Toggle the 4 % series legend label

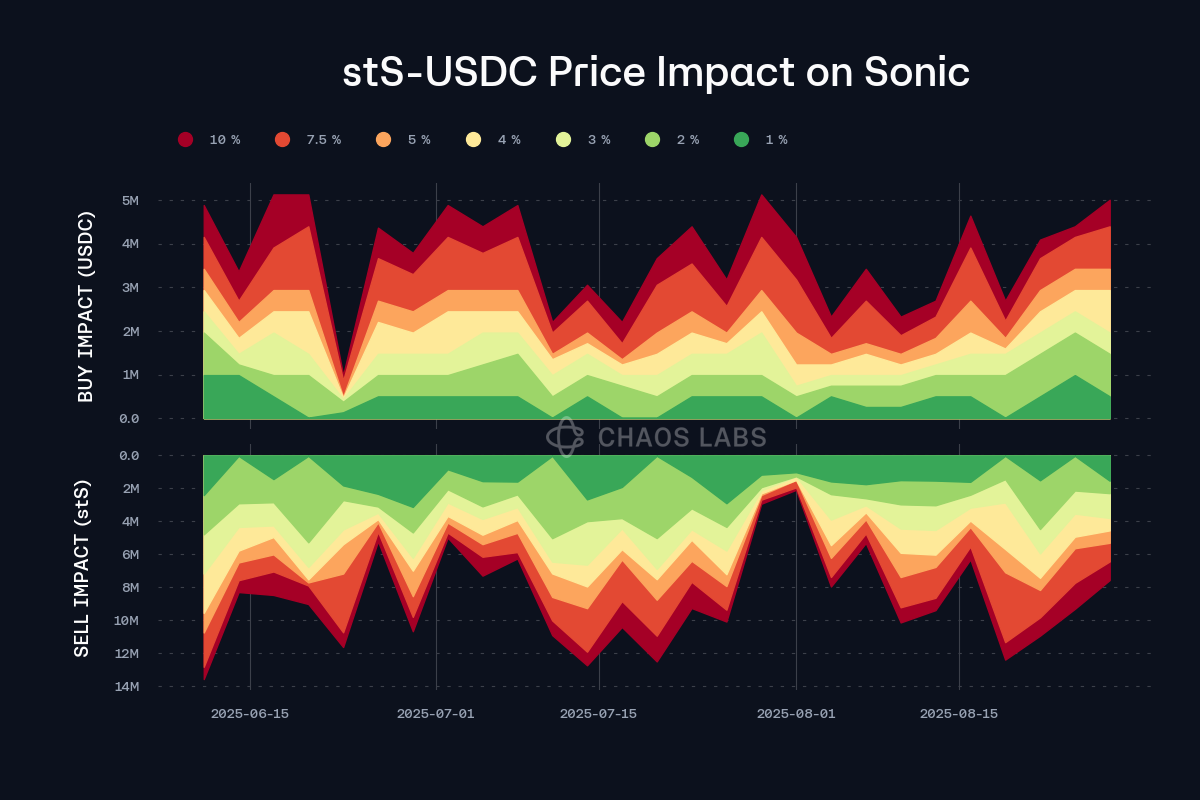coord(509,140)
